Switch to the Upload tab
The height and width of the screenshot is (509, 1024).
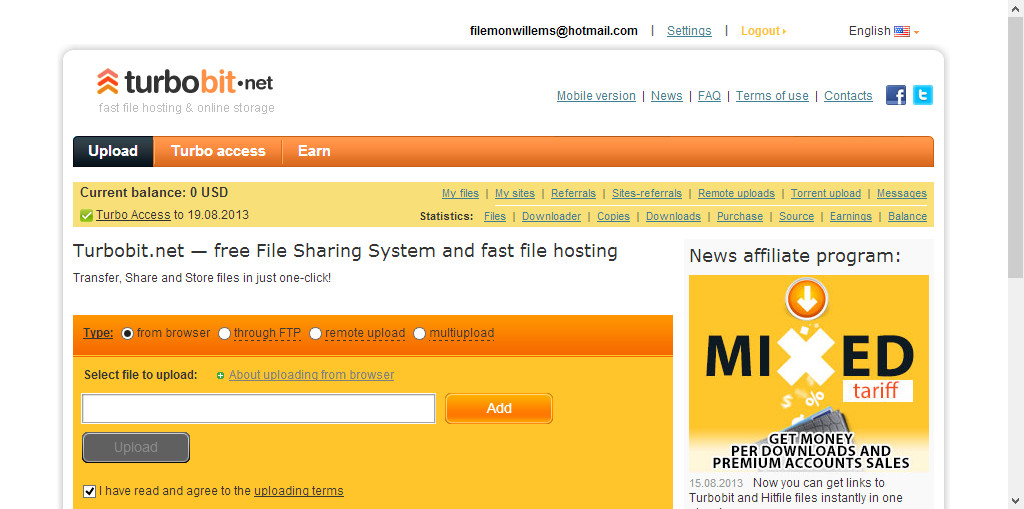tap(113, 151)
